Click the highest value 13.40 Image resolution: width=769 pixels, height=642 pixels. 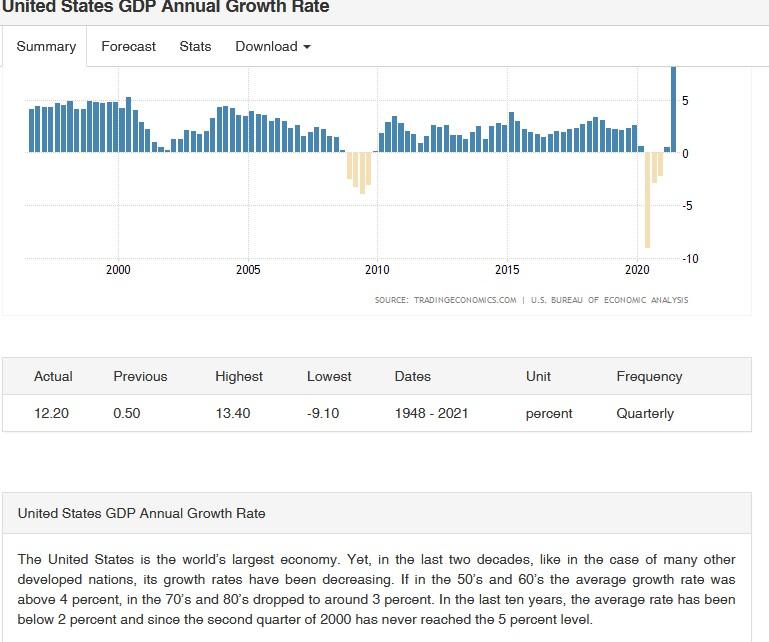tap(233, 413)
